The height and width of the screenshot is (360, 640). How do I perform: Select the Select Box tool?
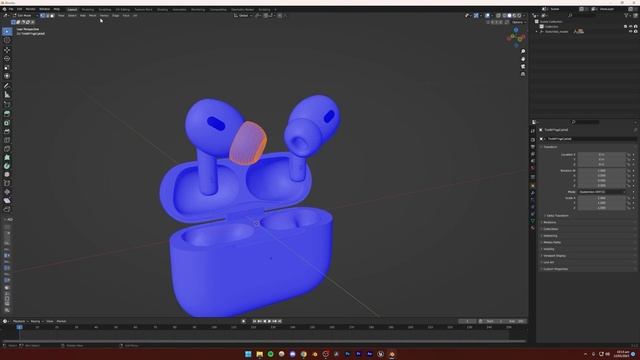point(7,31)
